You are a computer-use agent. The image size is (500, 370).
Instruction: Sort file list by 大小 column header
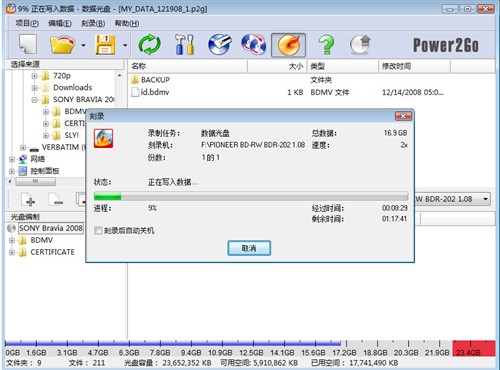277,66
